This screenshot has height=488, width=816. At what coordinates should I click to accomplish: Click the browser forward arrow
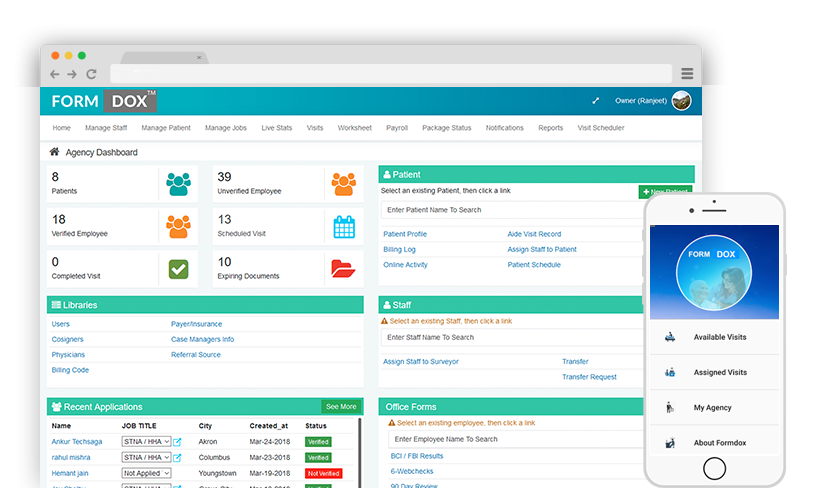coord(72,74)
